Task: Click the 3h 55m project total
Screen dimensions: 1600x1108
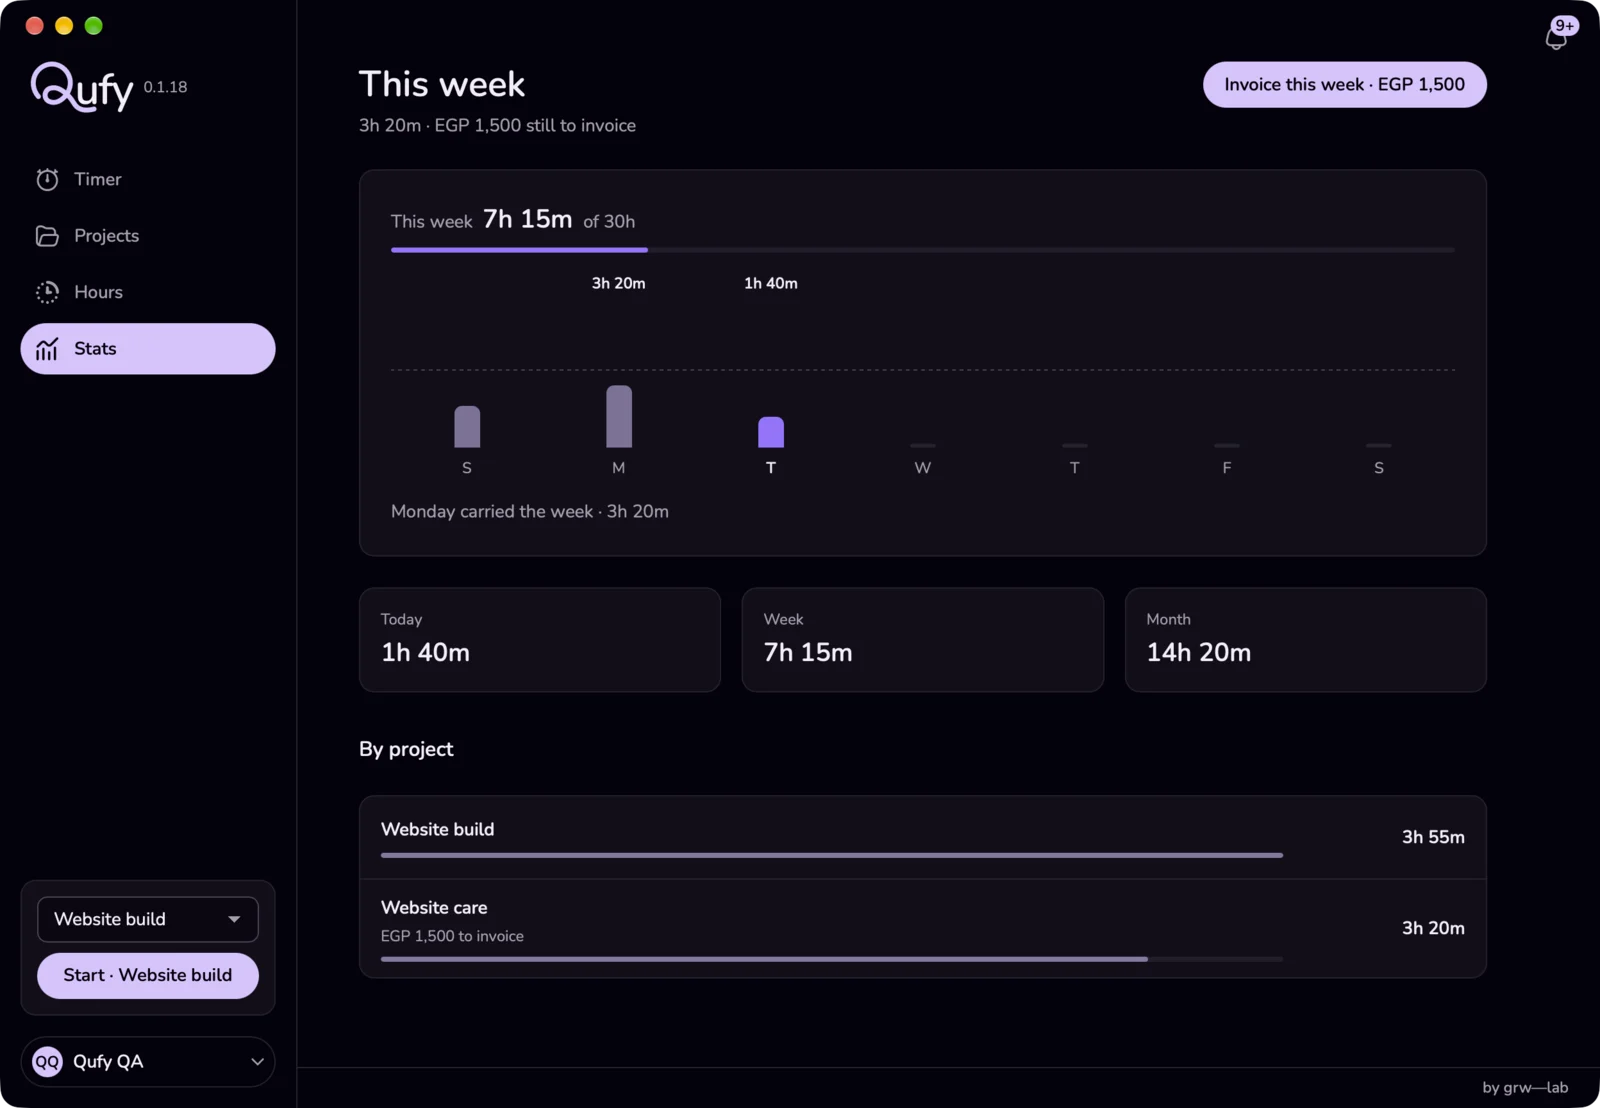Action: [x=1433, y=838]
